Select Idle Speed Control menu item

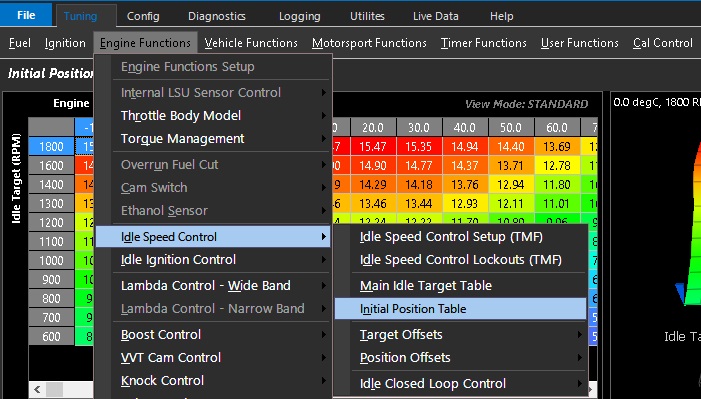coord(213,237)
